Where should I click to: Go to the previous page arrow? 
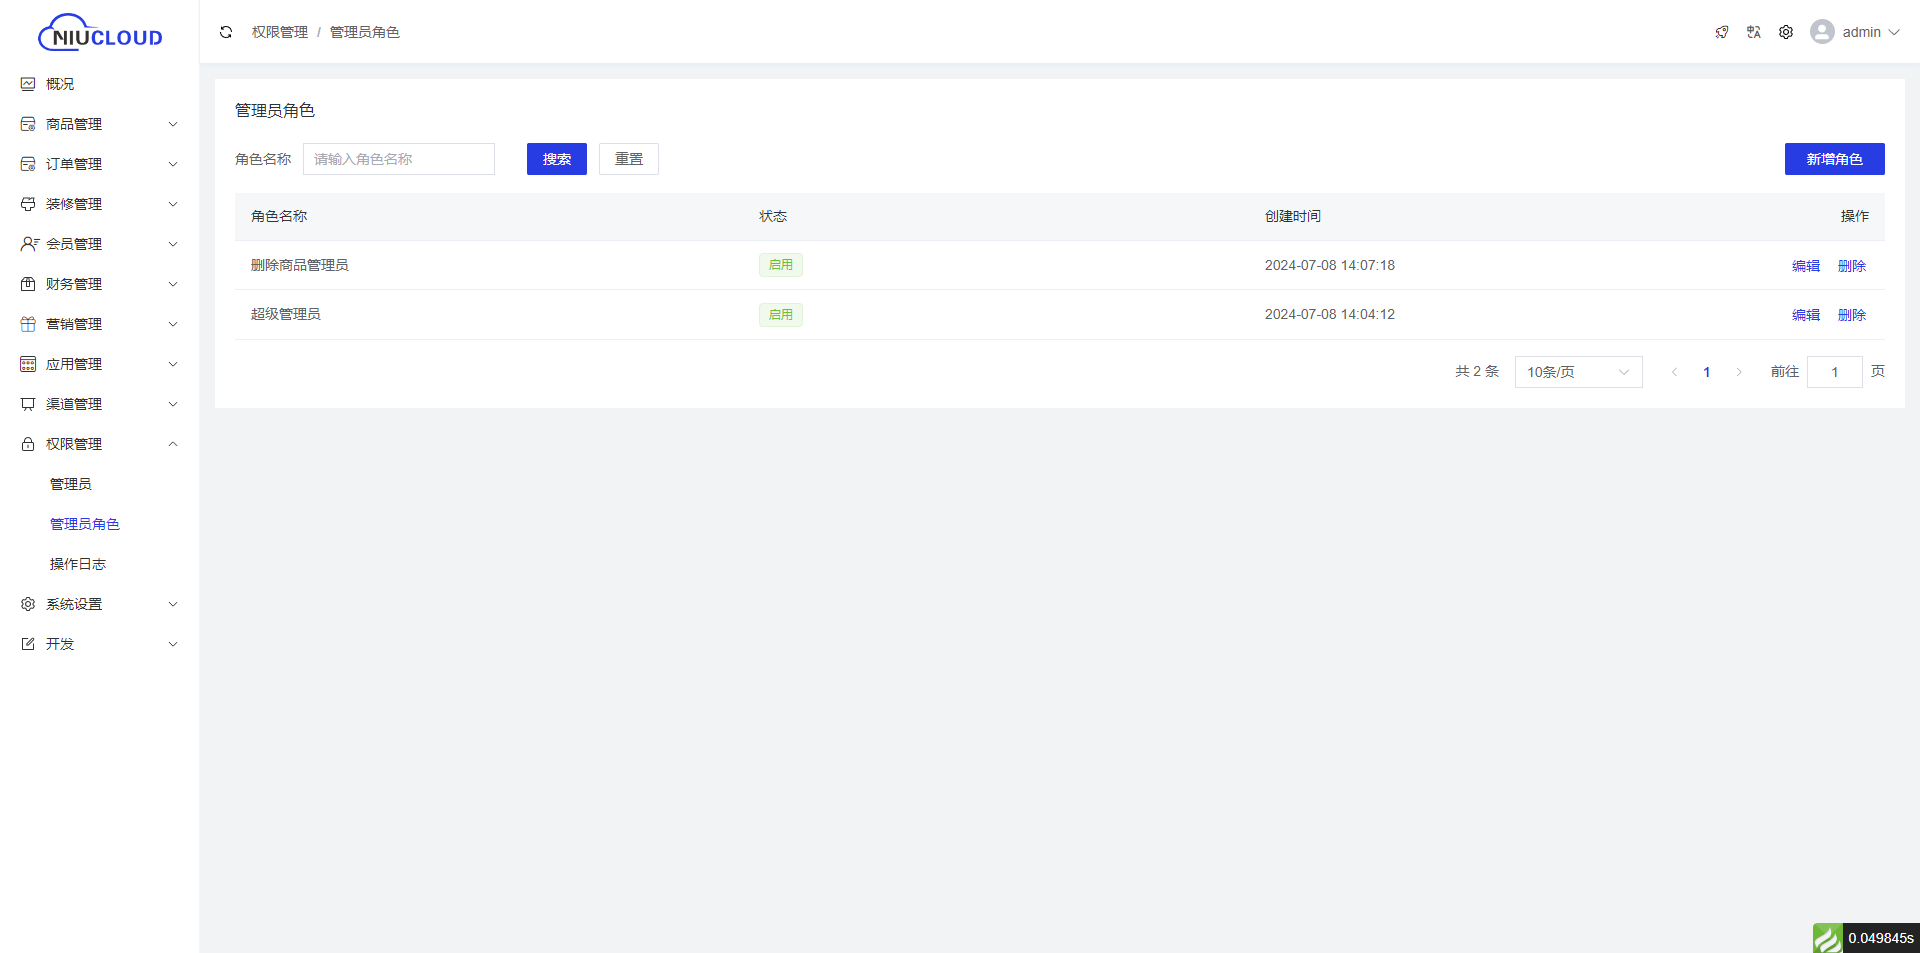coord(1675,372)
